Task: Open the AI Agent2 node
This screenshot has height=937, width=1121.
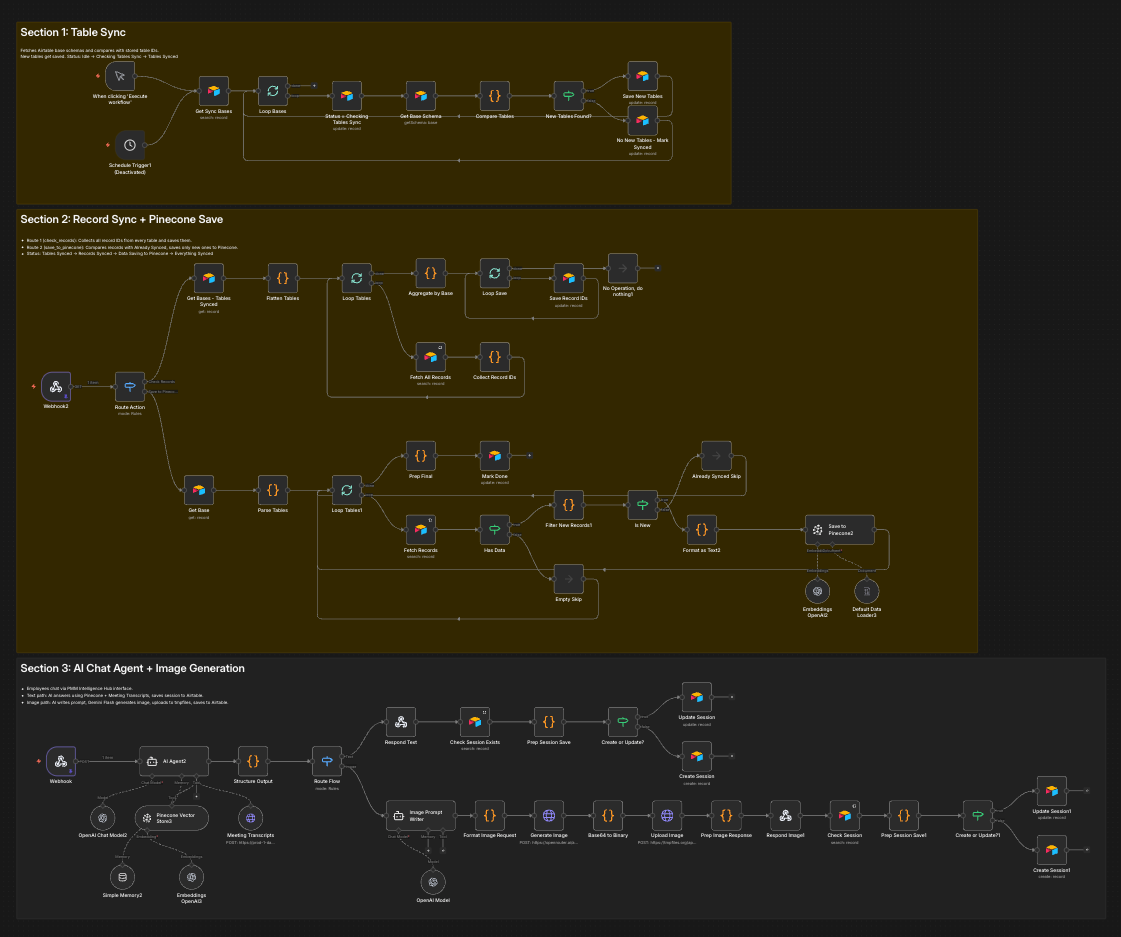Action: [x=175, y=761]
